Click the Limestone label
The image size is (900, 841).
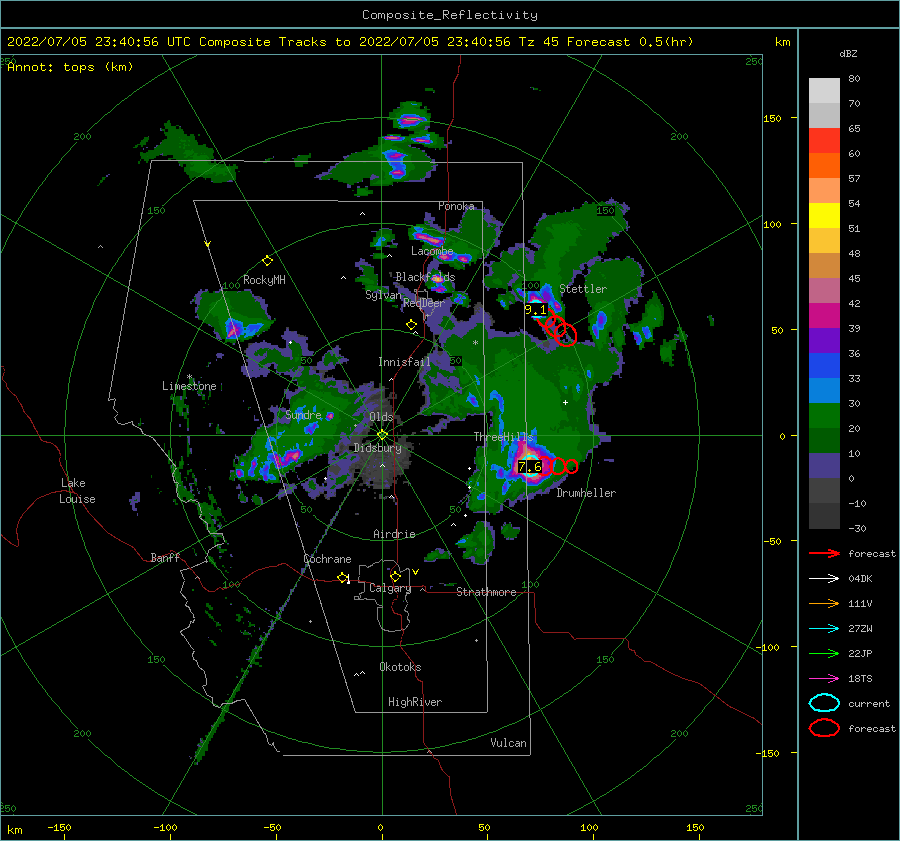coord(189,386)
